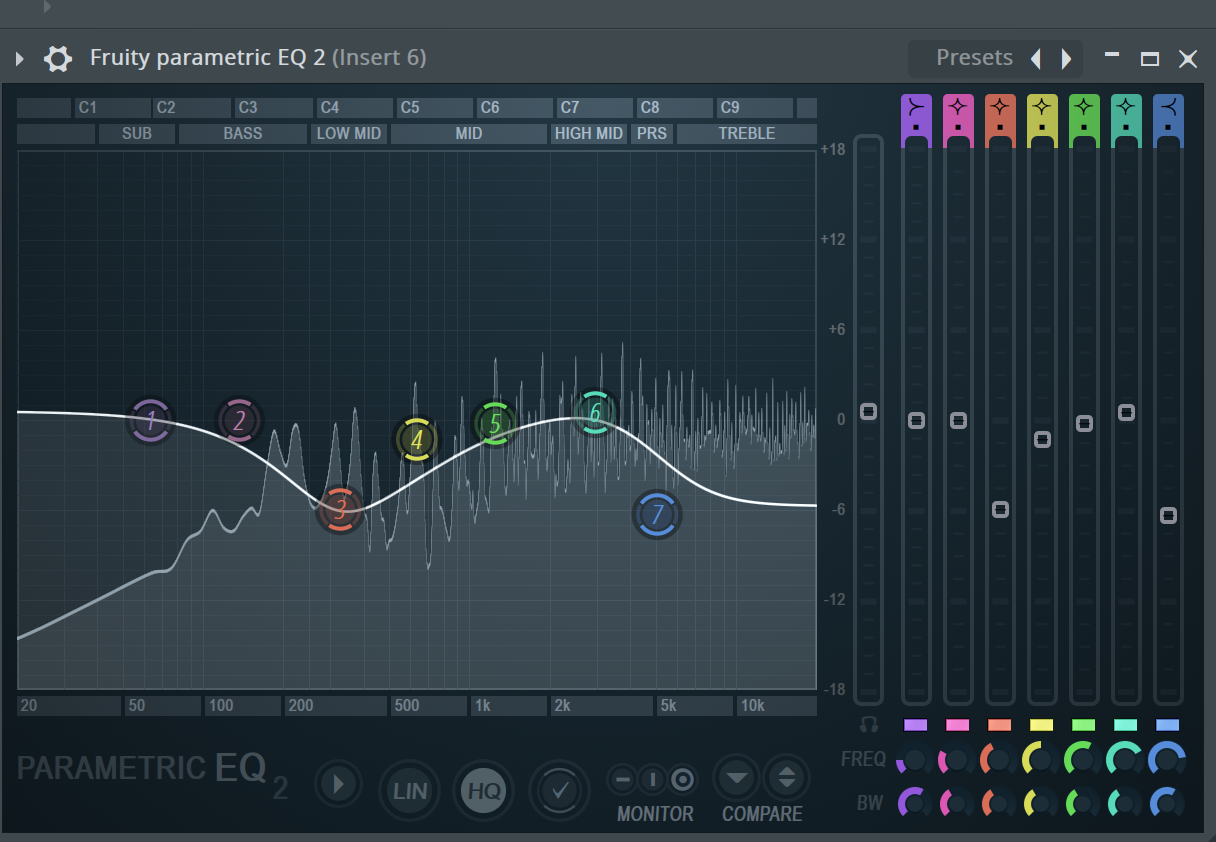
Task: Click the orange band 3 color swatch
Action: (1000, 725)
